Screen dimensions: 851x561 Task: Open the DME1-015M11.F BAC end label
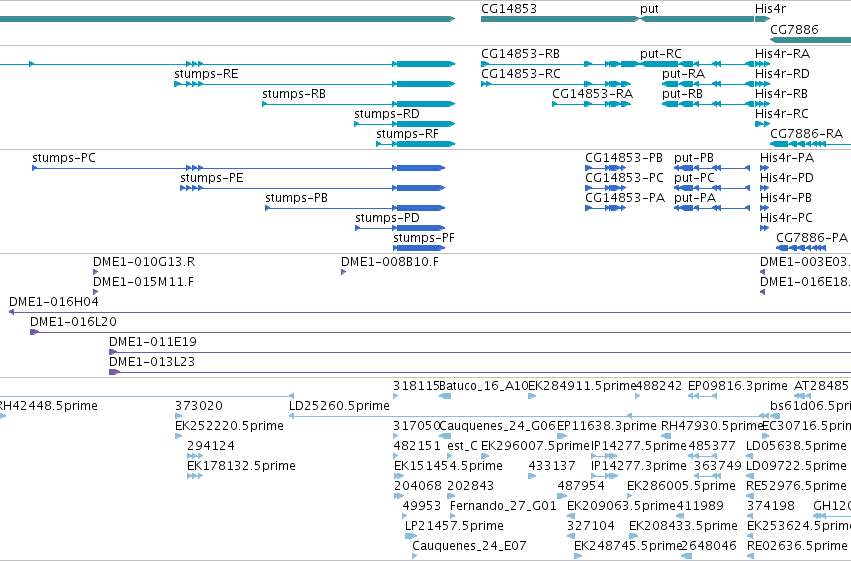(x=143, y=282)
